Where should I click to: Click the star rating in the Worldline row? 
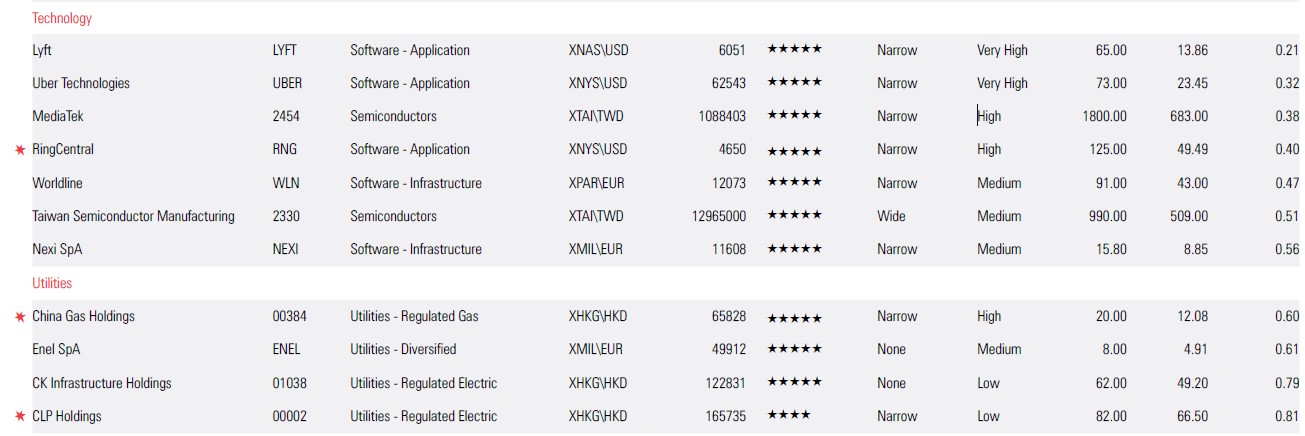click(794, 183)
